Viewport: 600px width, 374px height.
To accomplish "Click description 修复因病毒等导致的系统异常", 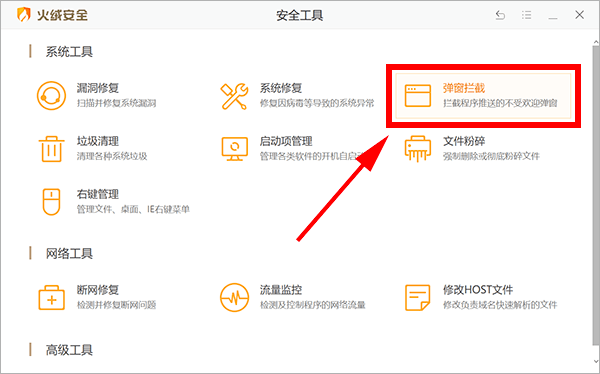I will tap(317, 103).
